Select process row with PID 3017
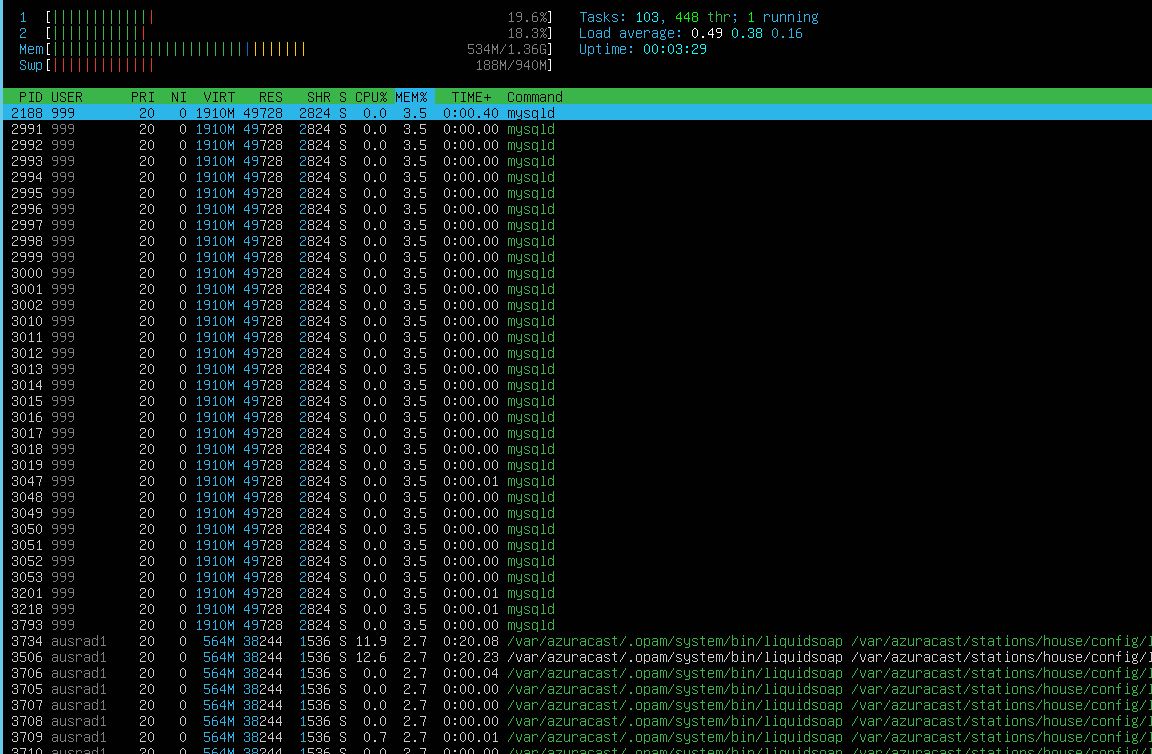Screen dimensions: 1152x754 point(576,433)
